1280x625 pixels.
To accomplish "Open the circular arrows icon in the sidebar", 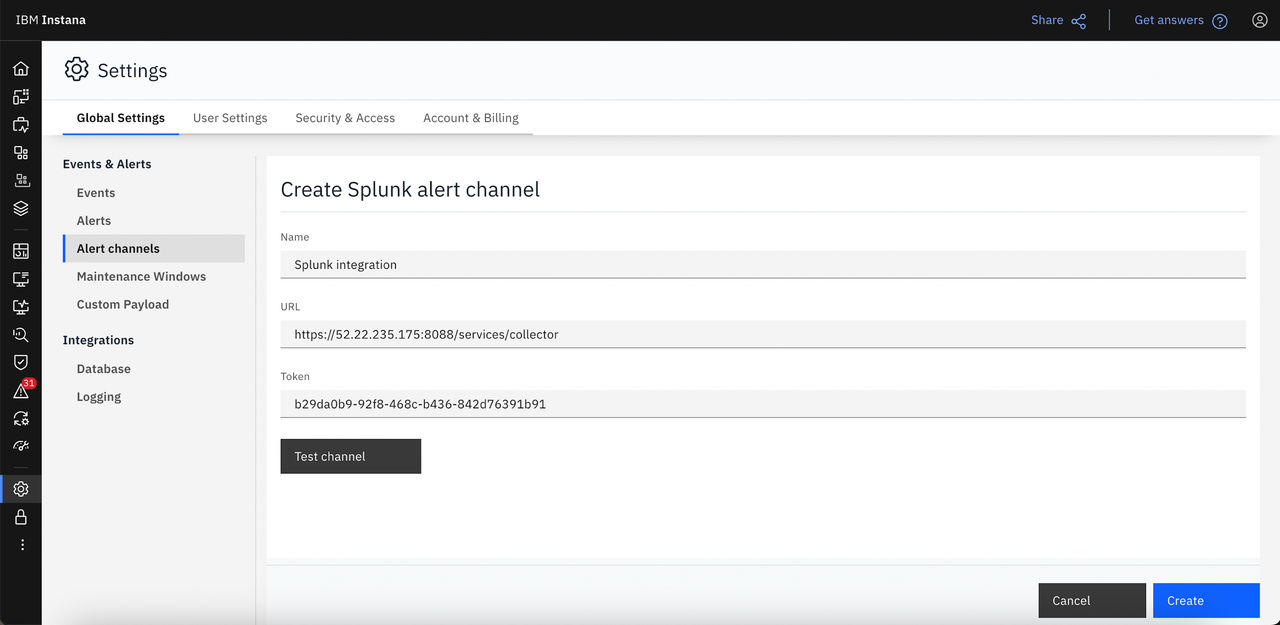I will pos(21,419).
